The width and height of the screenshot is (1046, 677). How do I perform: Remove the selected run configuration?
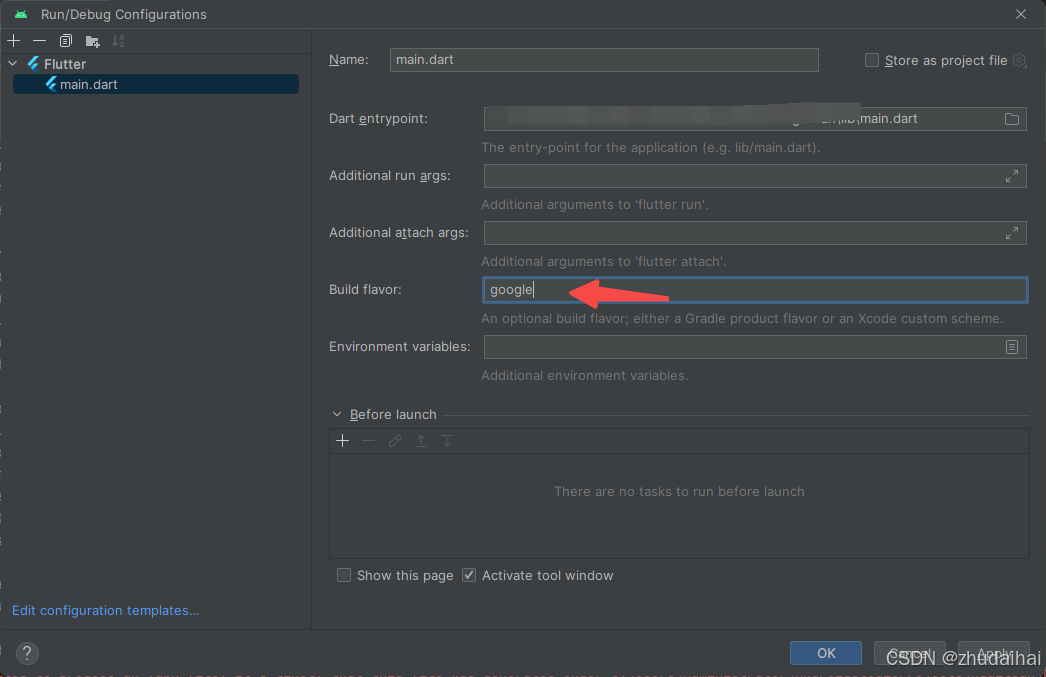click(x=38, y=40)
